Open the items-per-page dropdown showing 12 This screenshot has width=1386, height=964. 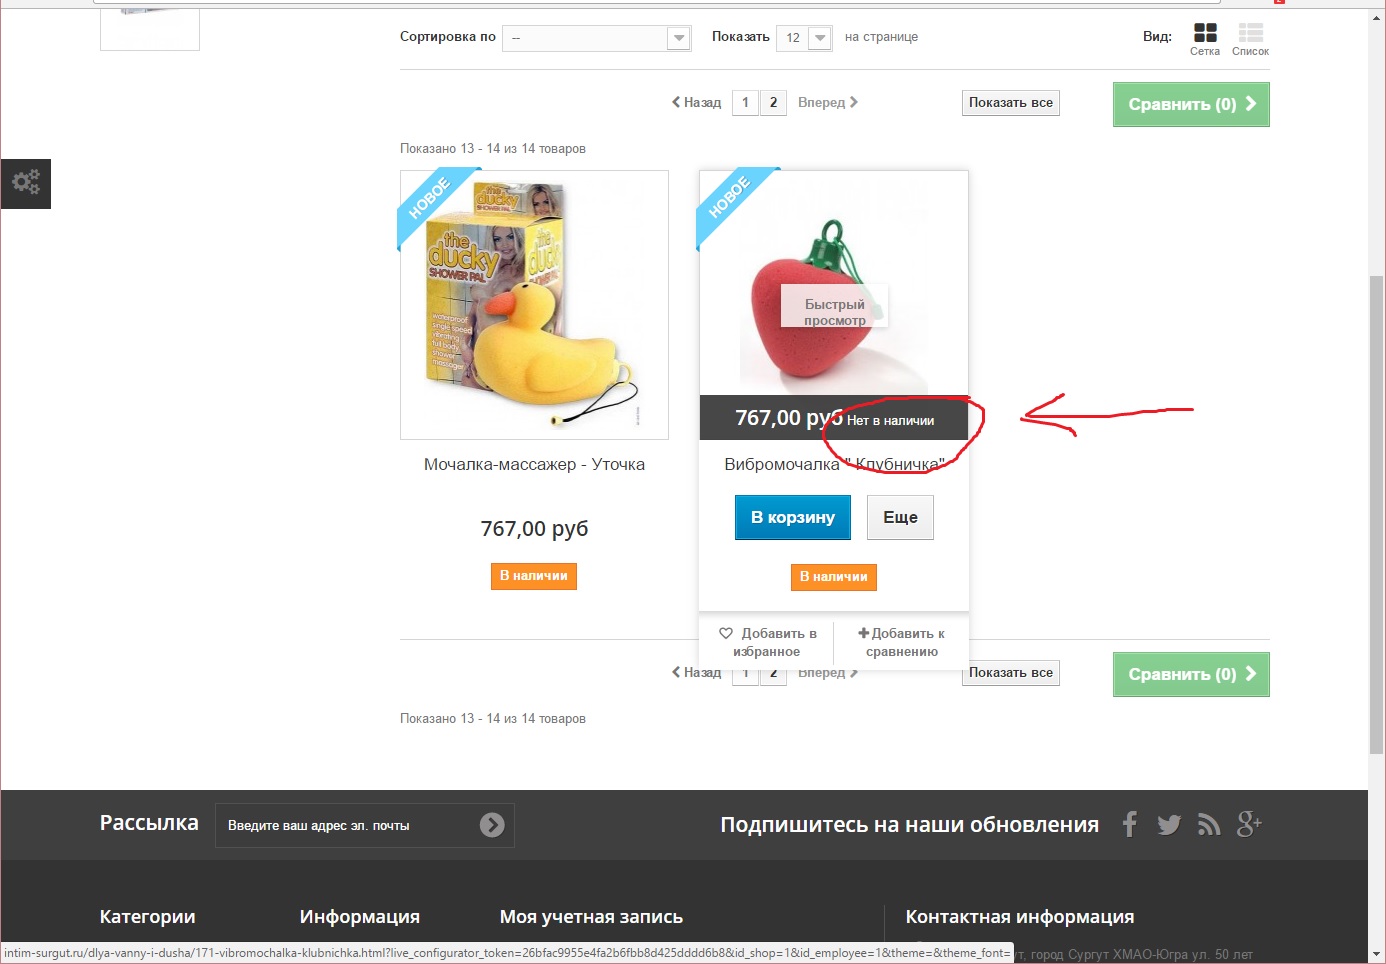point(804,38)
